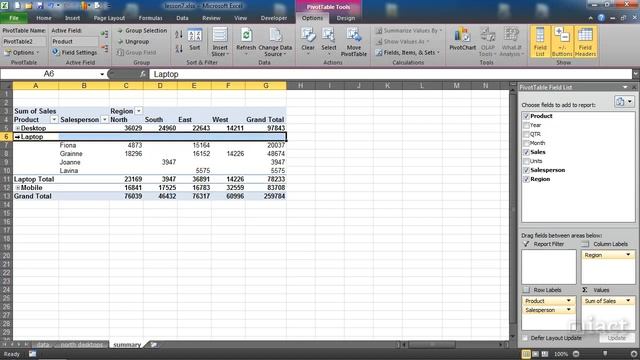Open the Salesperson filter dropdown
The width and height of the screenshot is (640, 360).
[104, 120]
